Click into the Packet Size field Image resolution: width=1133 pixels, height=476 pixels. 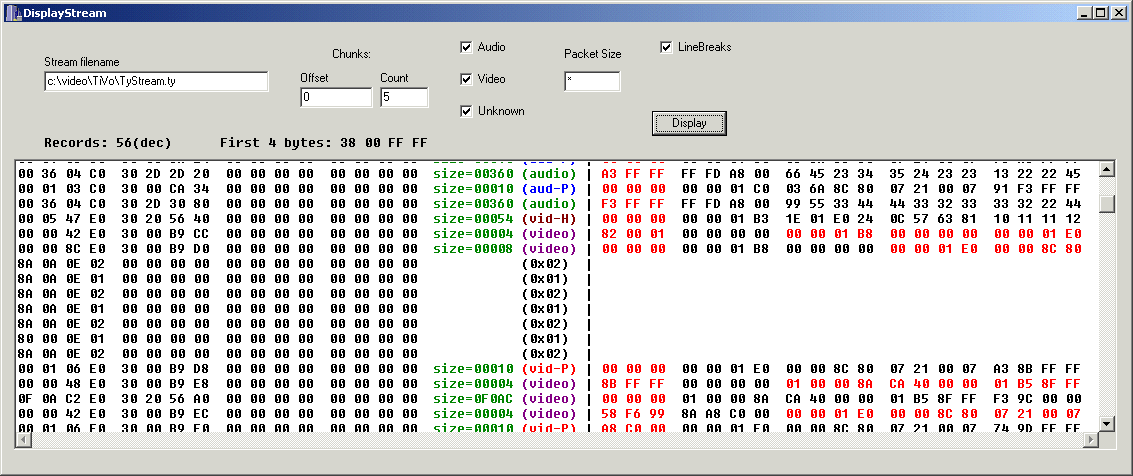pyautogui.click(x=592, y=82)
